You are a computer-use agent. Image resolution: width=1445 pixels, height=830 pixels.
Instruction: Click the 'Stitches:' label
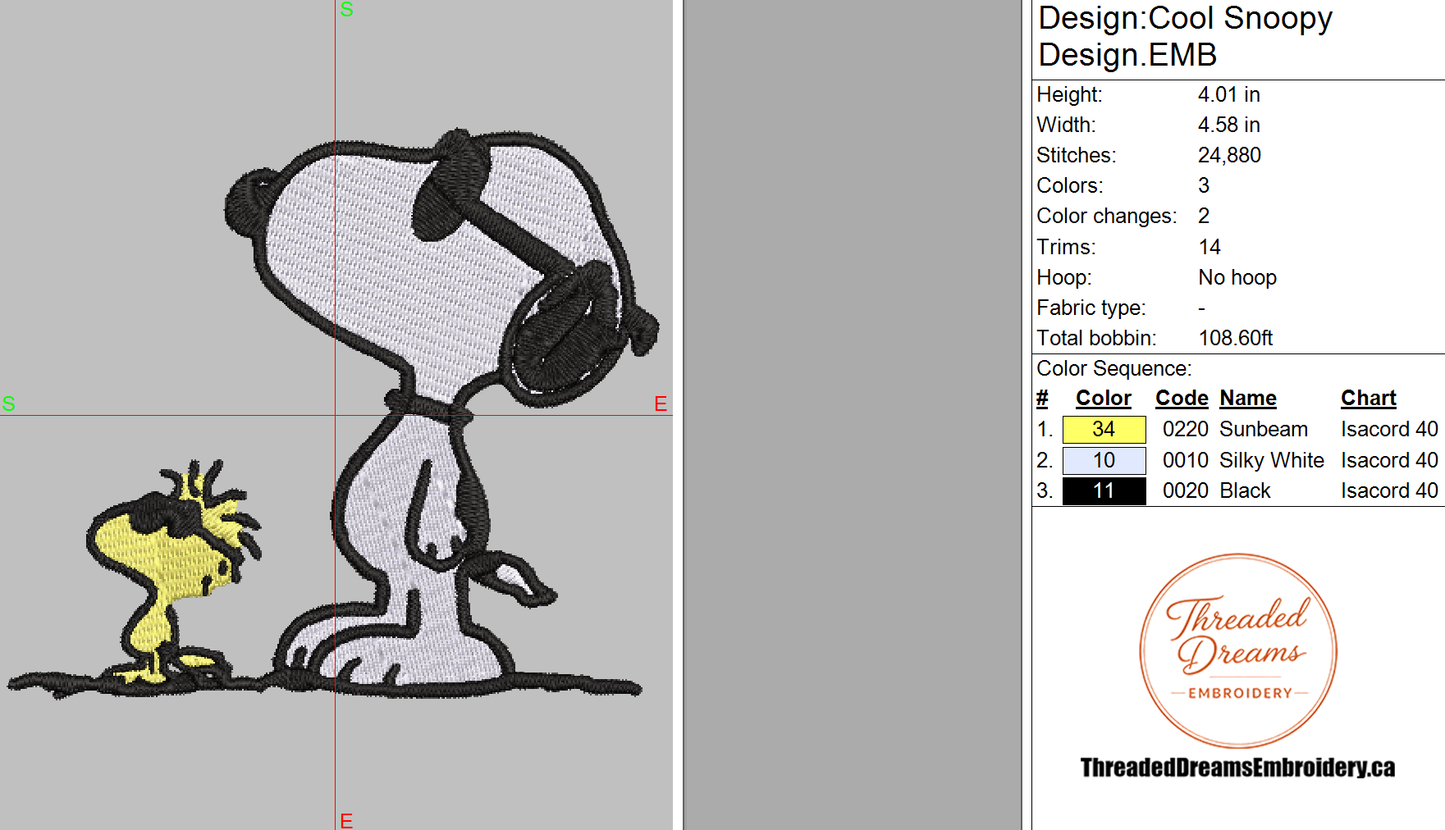point(1076,155)
